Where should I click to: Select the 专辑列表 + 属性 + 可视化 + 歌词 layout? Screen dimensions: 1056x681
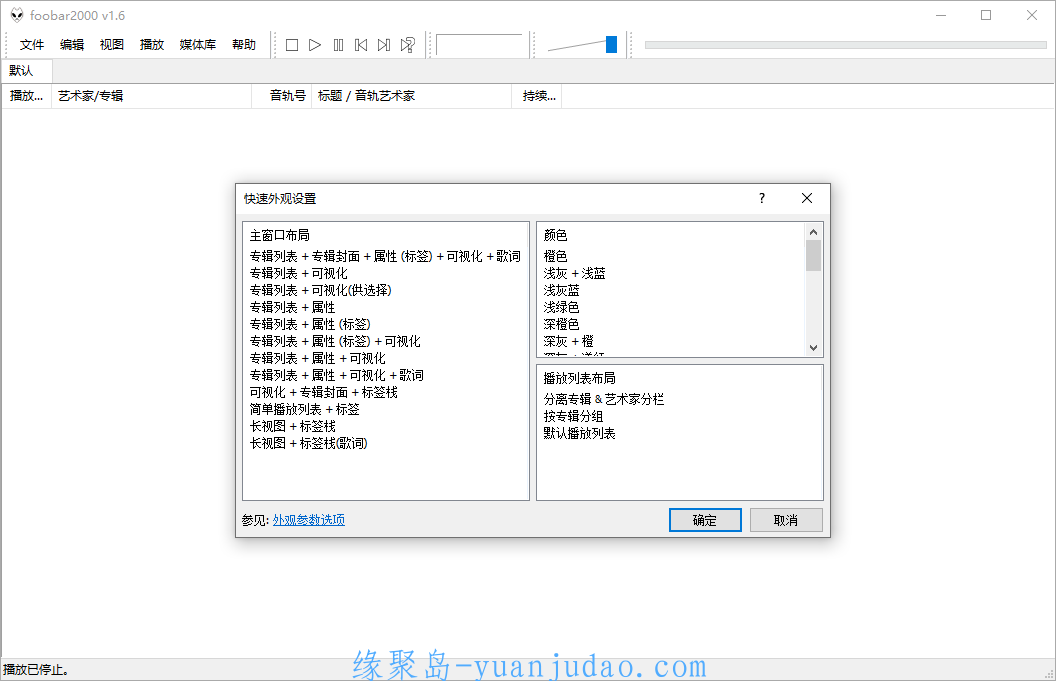coord(336,375)
